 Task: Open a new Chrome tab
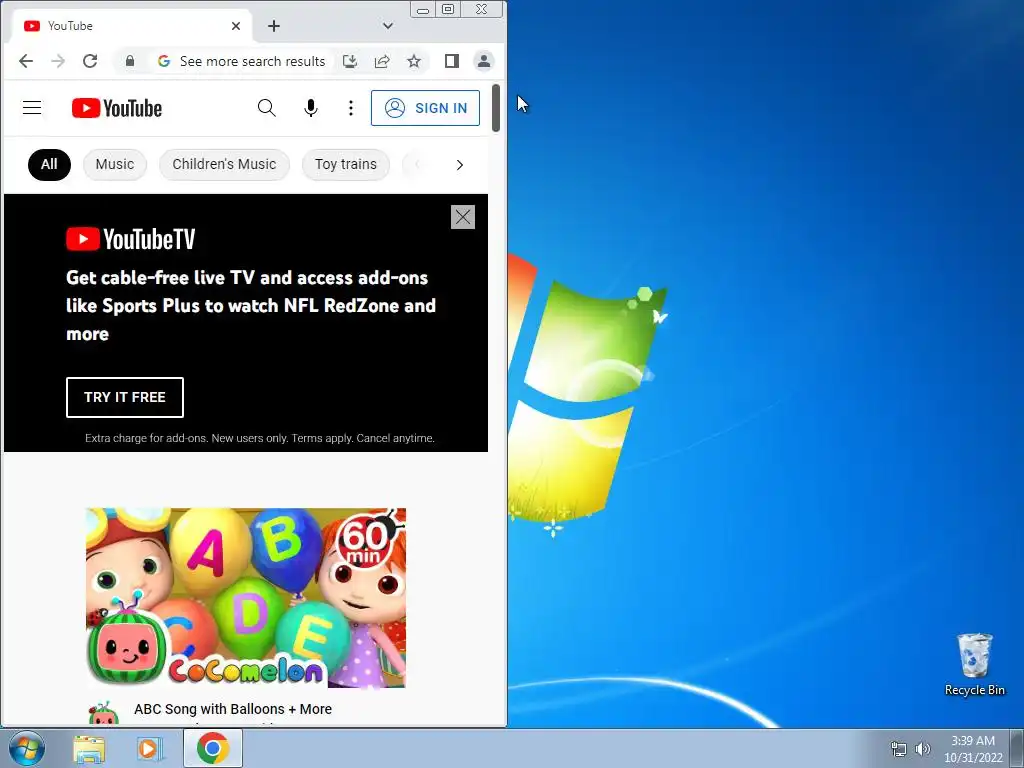[274, 26]
